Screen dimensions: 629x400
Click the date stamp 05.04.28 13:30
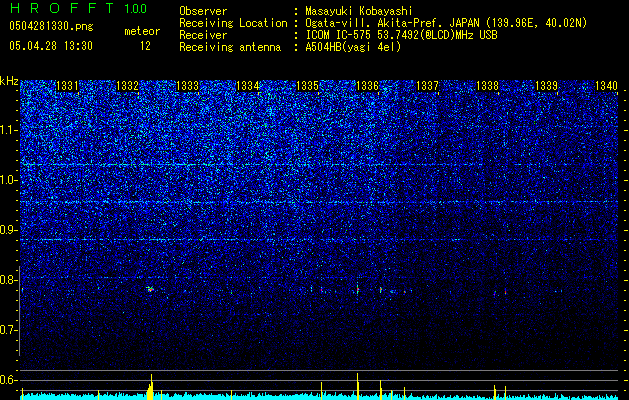click(51, 46)
